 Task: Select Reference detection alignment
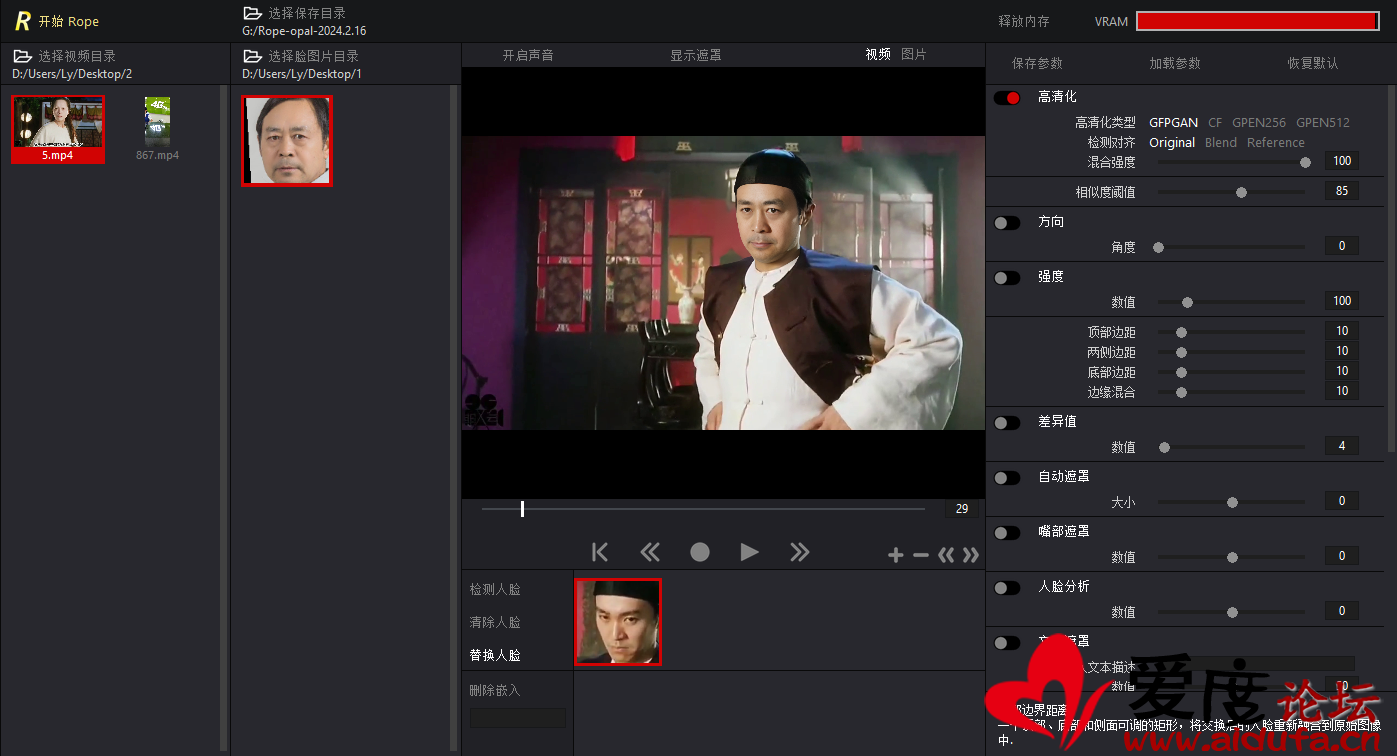(1275, 142)
